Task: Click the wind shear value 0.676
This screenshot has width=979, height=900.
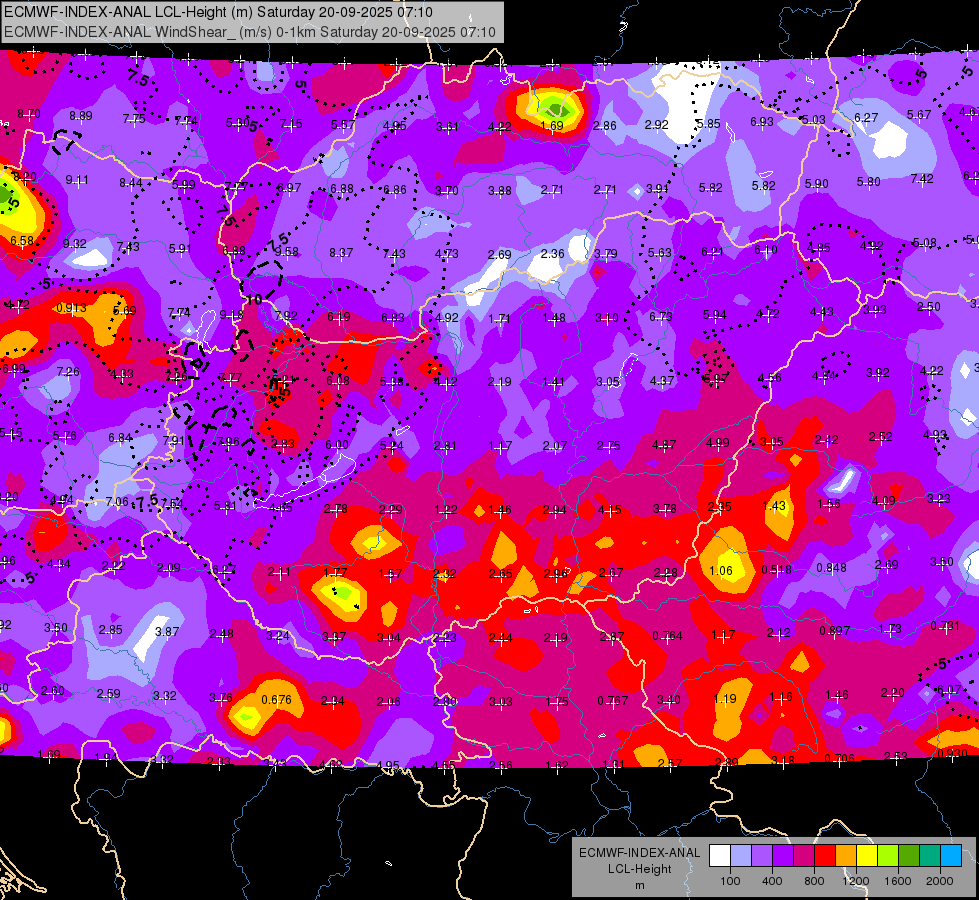Action: [x=277, y=700]
